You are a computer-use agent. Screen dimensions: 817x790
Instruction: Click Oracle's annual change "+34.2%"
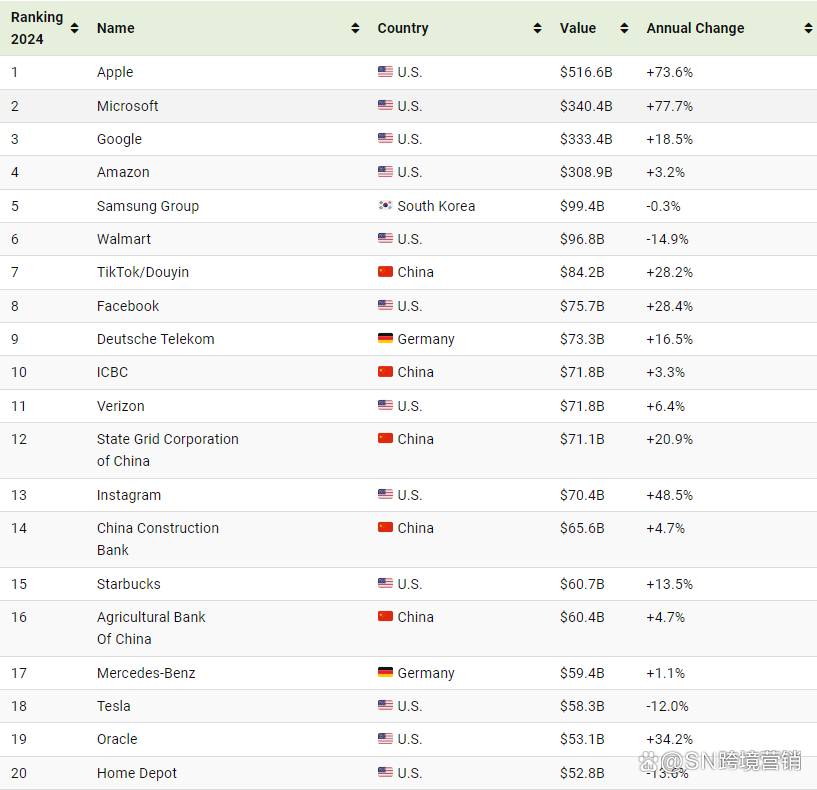[670, 739]
